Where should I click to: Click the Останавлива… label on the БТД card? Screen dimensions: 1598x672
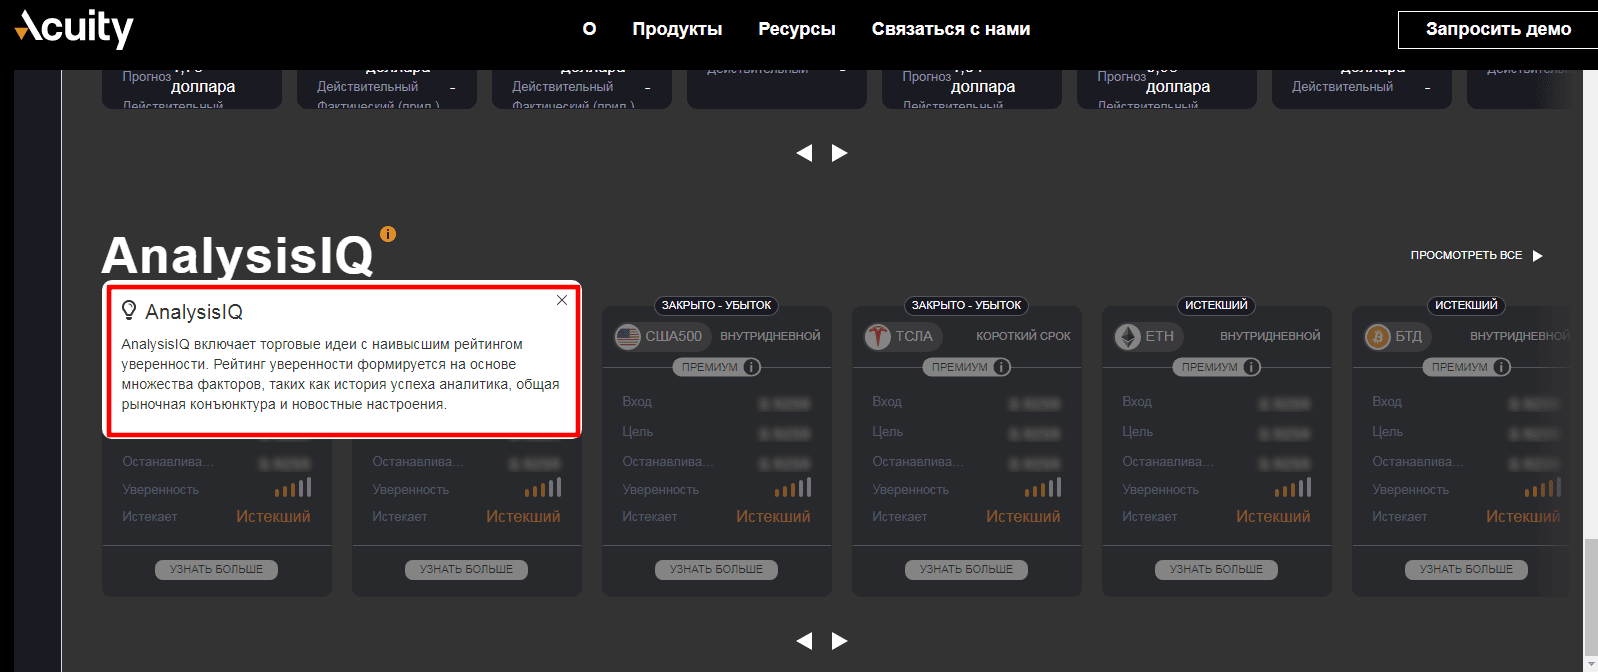[x=1417, y=462]
